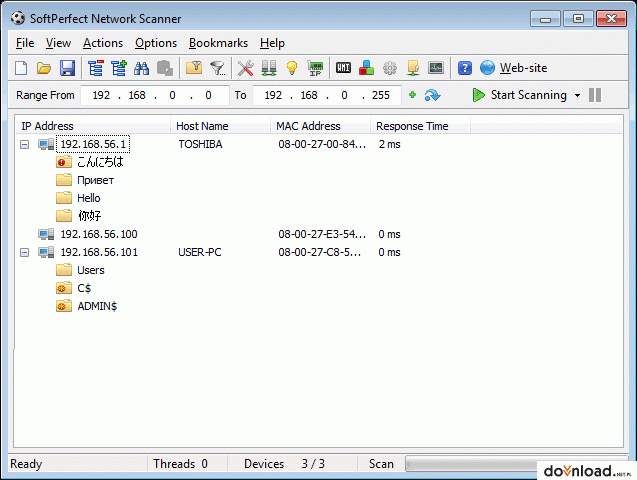This screenshot has height=480, width=637.
Task: Click the Range From first octet field
Action: click(101, 95)
